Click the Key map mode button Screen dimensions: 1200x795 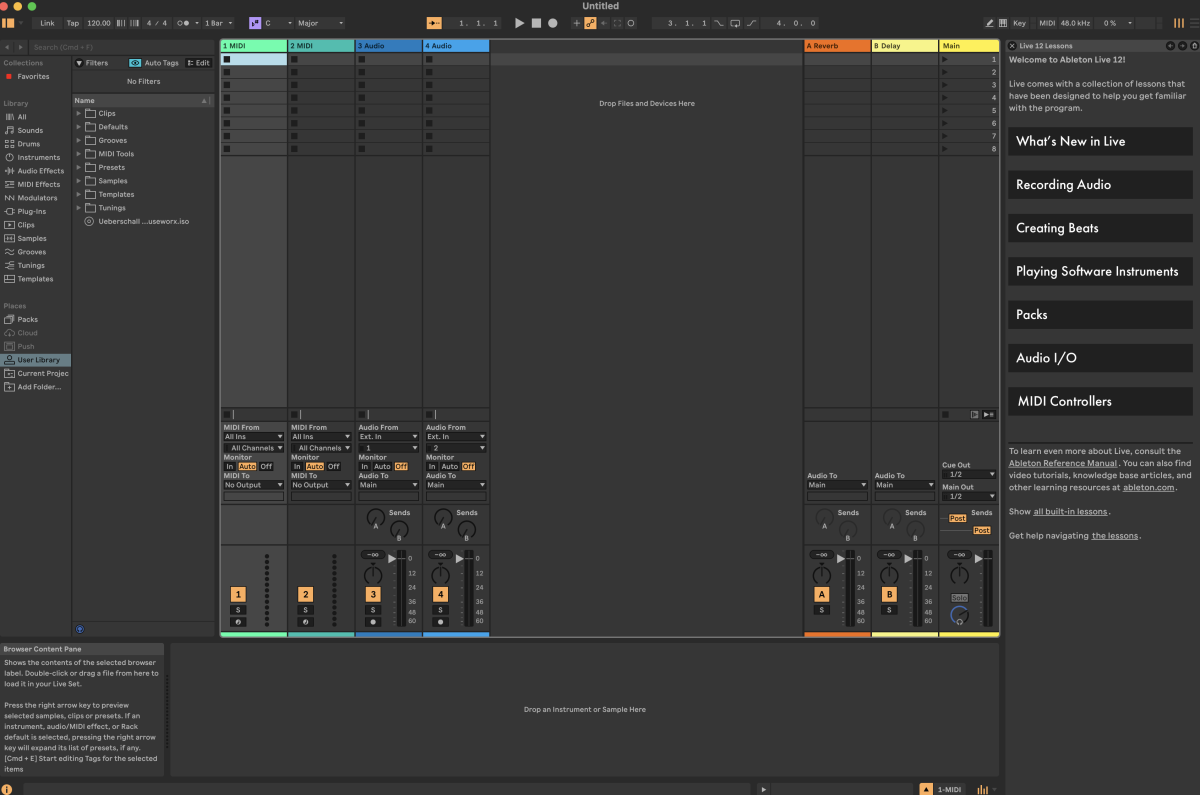(1020, 22)
